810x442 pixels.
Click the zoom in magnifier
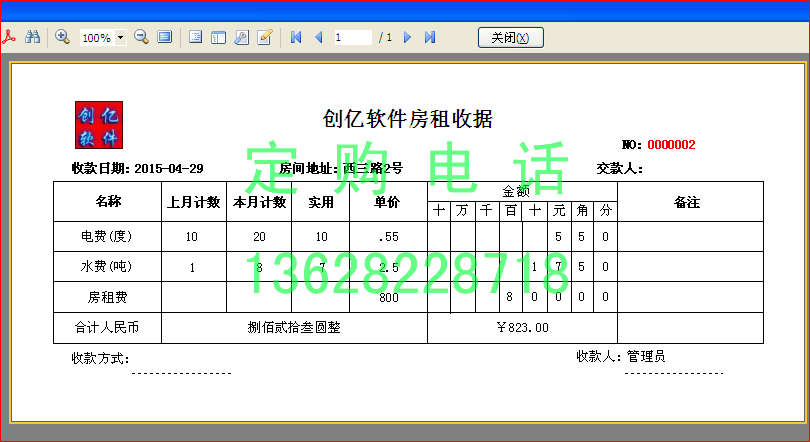[62, 37]
